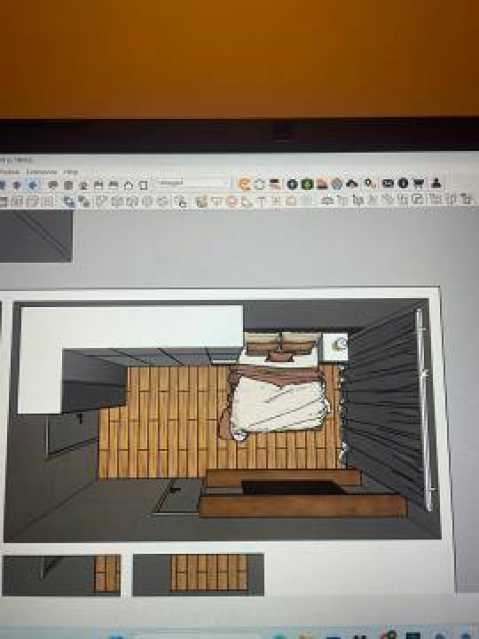Click the dark cloud-shaped toolbar icon

point(352,184)
